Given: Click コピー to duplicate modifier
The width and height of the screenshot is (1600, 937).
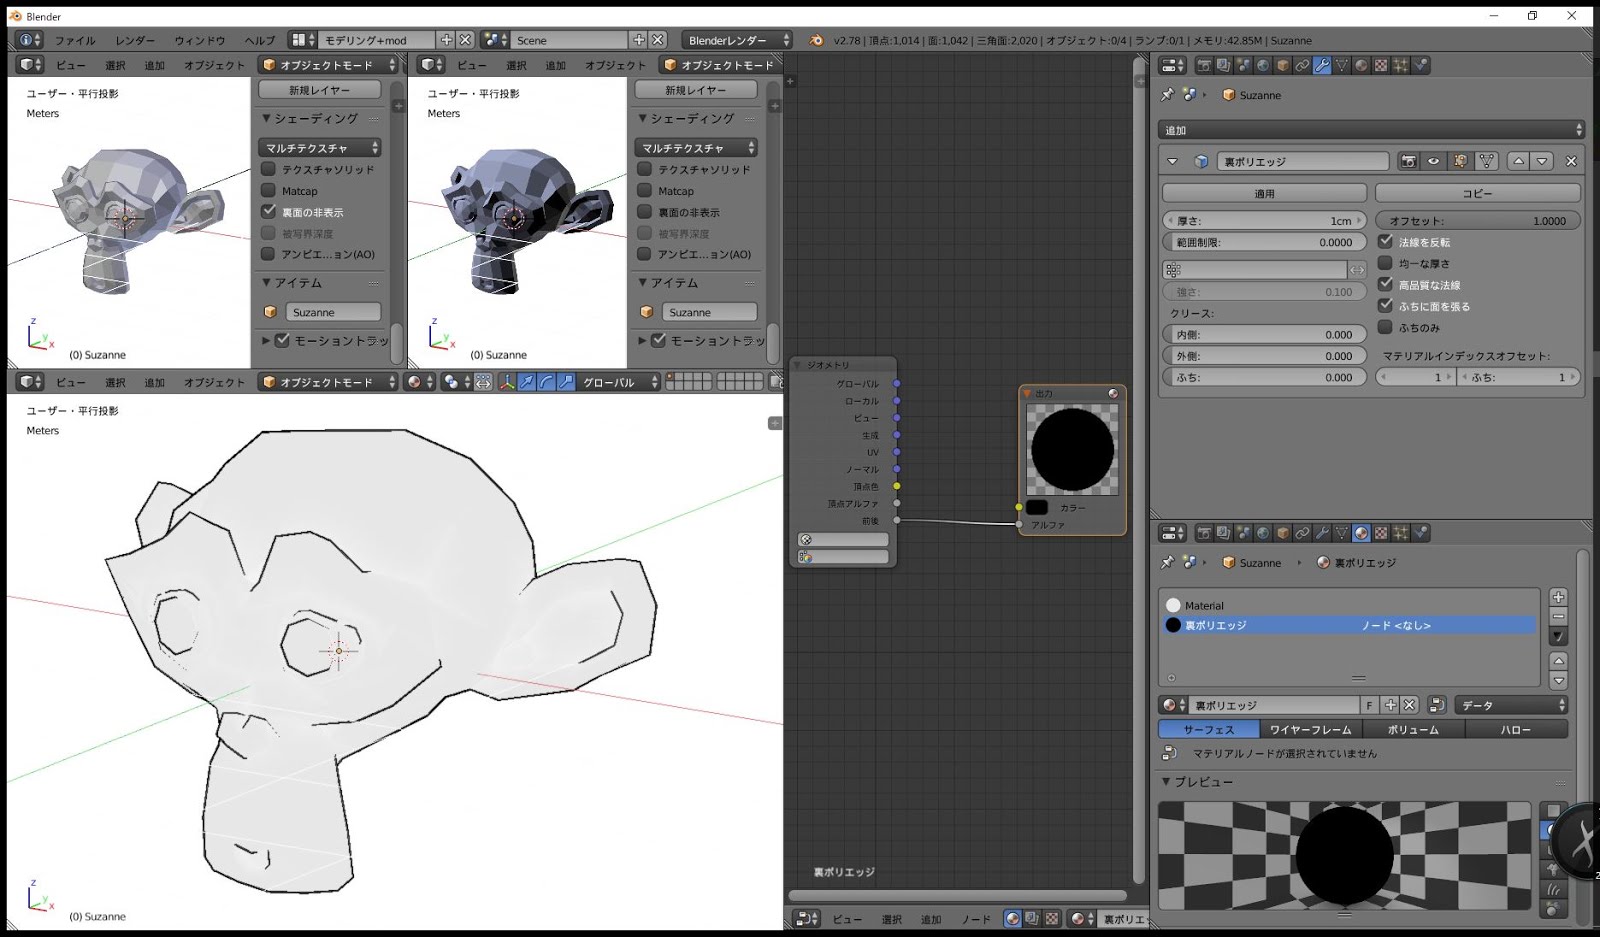Looking at the screenshot, I should click(1477, 193).
